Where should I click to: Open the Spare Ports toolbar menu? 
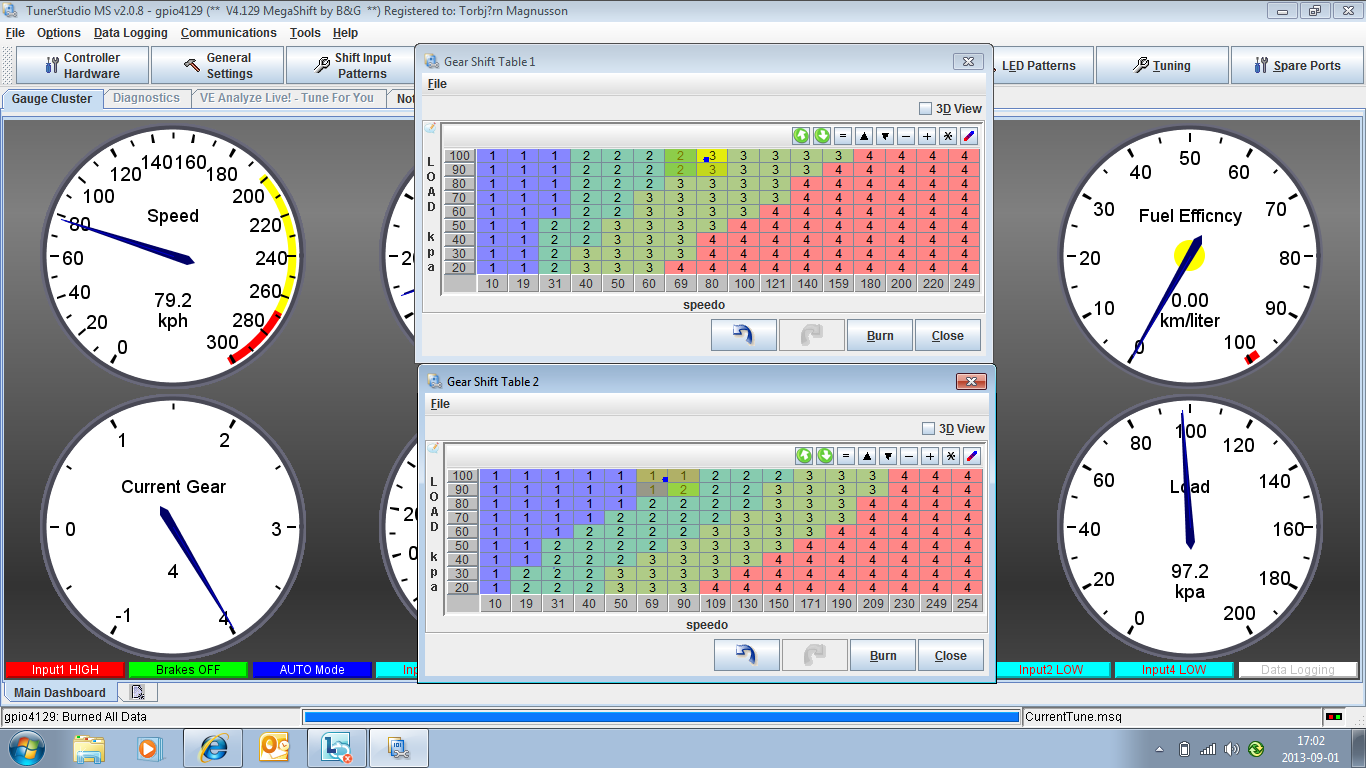pyautogui.click(x=1296, y=65)
